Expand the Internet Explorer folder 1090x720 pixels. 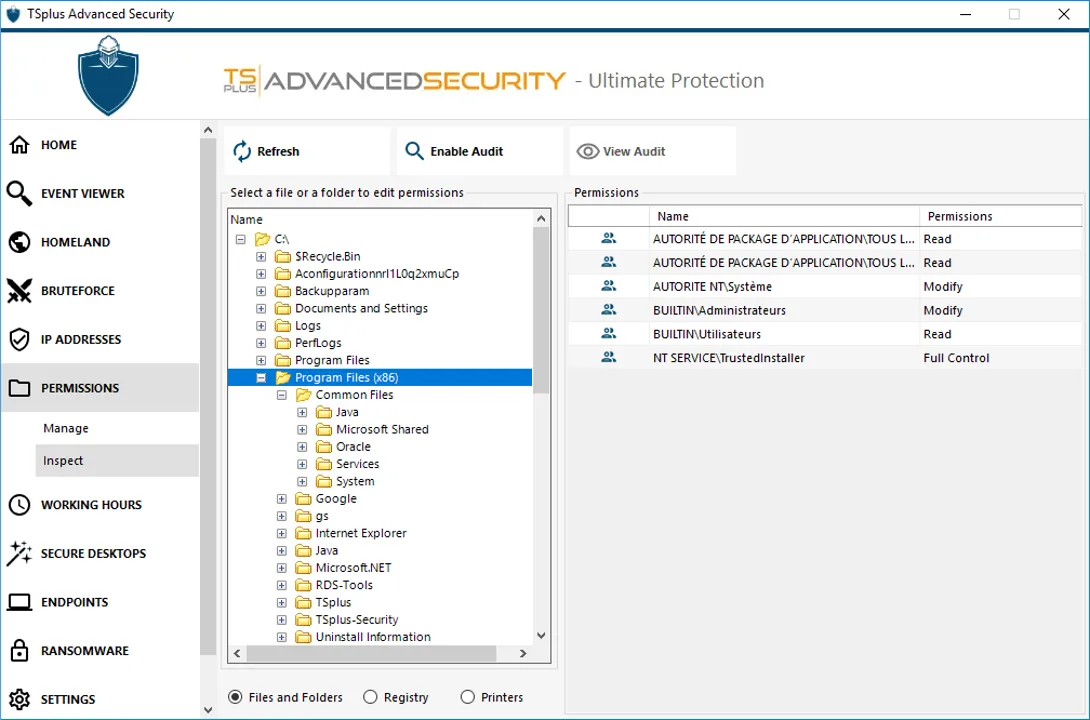[x=282, y=534]
